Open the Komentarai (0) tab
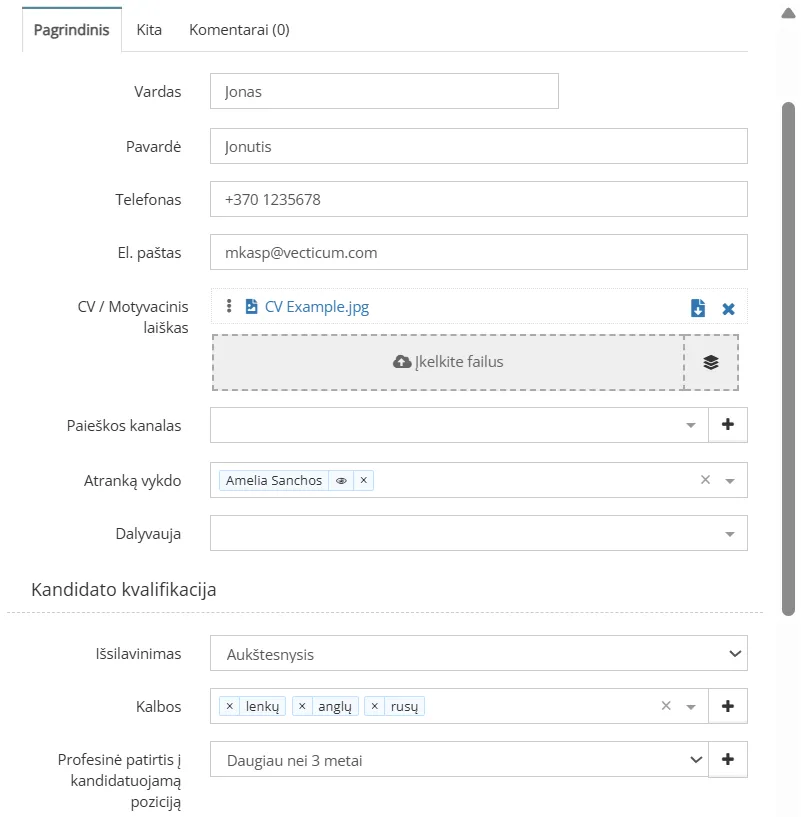Viewport: 801px width, 817px height. coord(239,30)
